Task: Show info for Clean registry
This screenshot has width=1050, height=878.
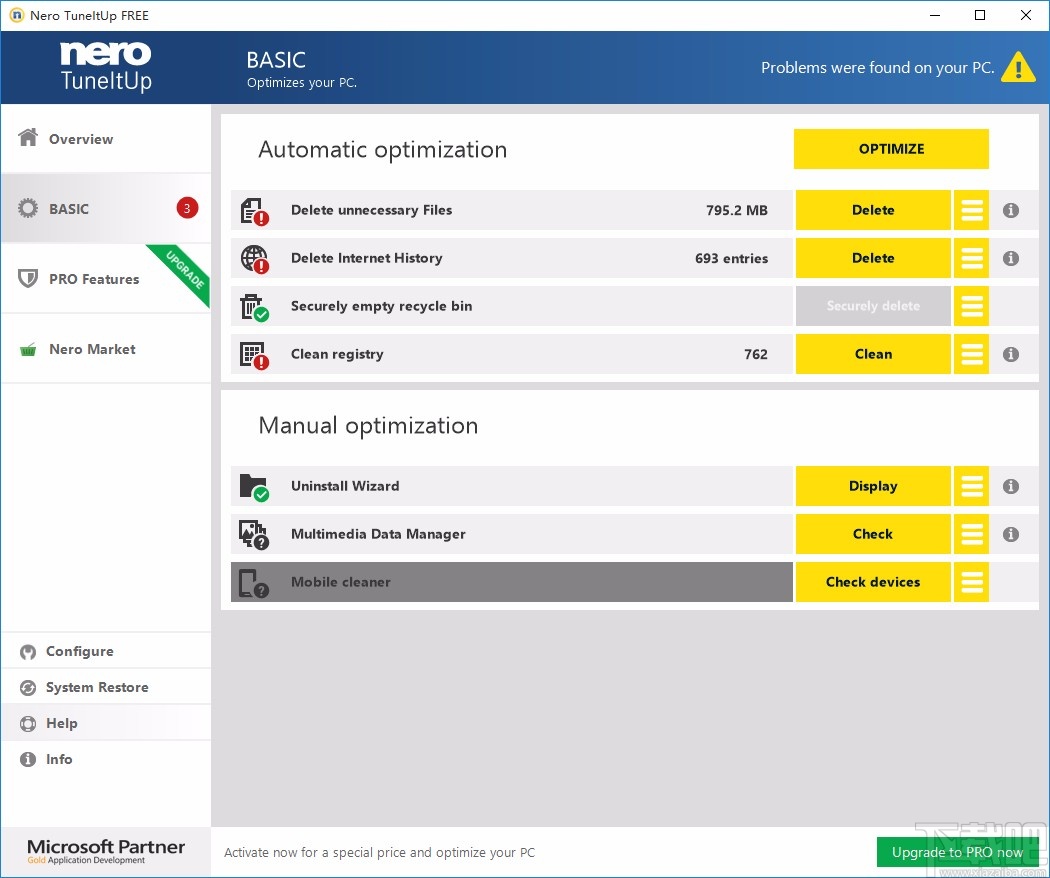Action: (1010, 354)
